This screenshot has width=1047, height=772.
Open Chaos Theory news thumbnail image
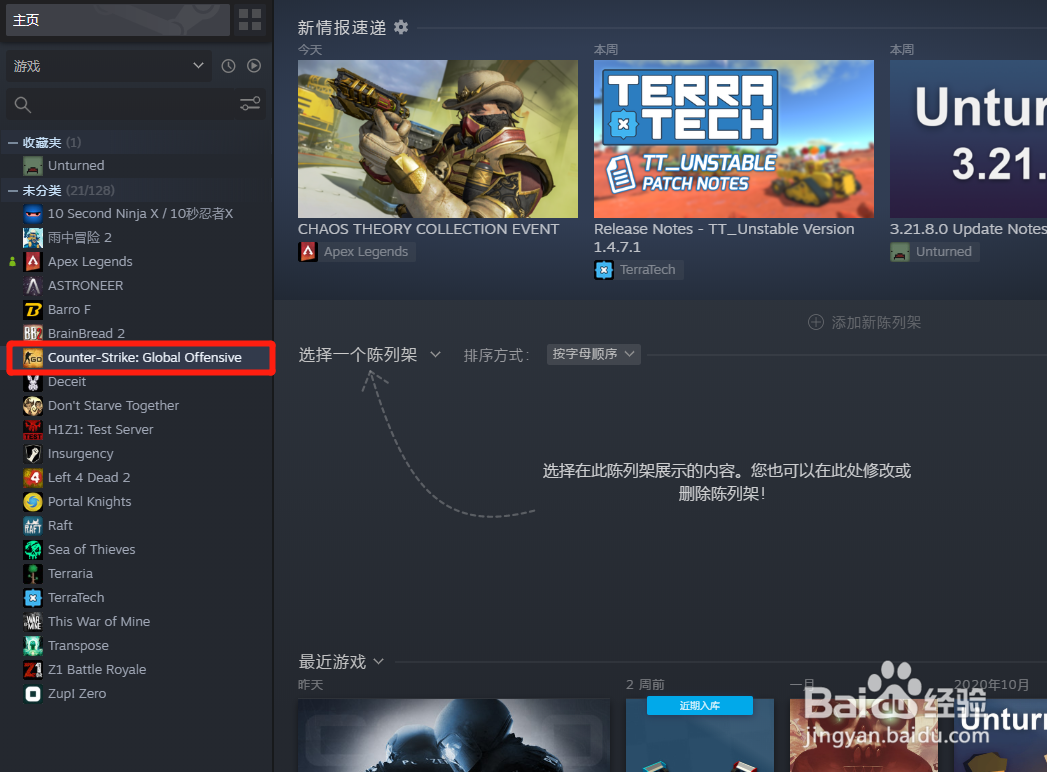click(x=438, y=139)
